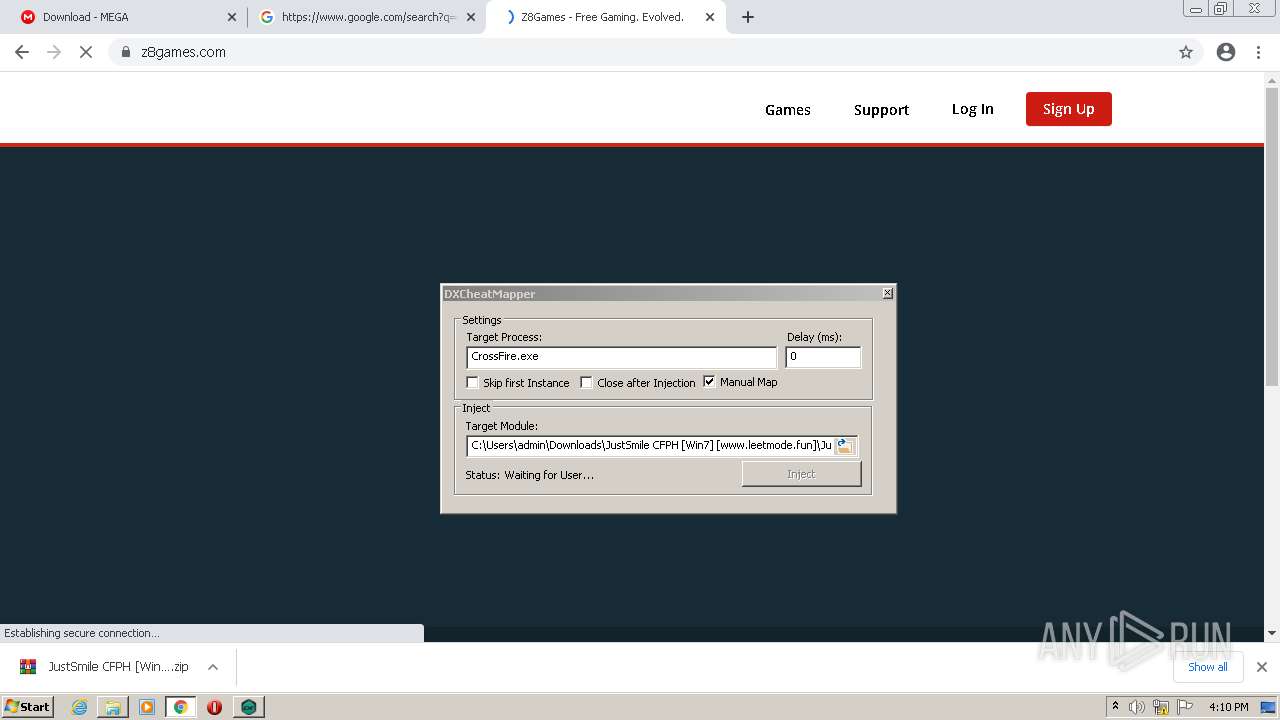The height and width of the screenshot is (720, 1280).
Task: Open a new browser tab
Action: pos(748,17)
